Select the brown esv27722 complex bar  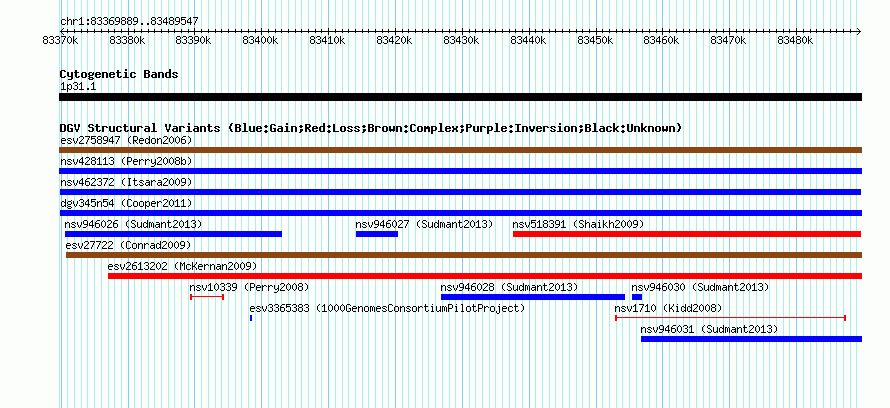coord(464,255)
